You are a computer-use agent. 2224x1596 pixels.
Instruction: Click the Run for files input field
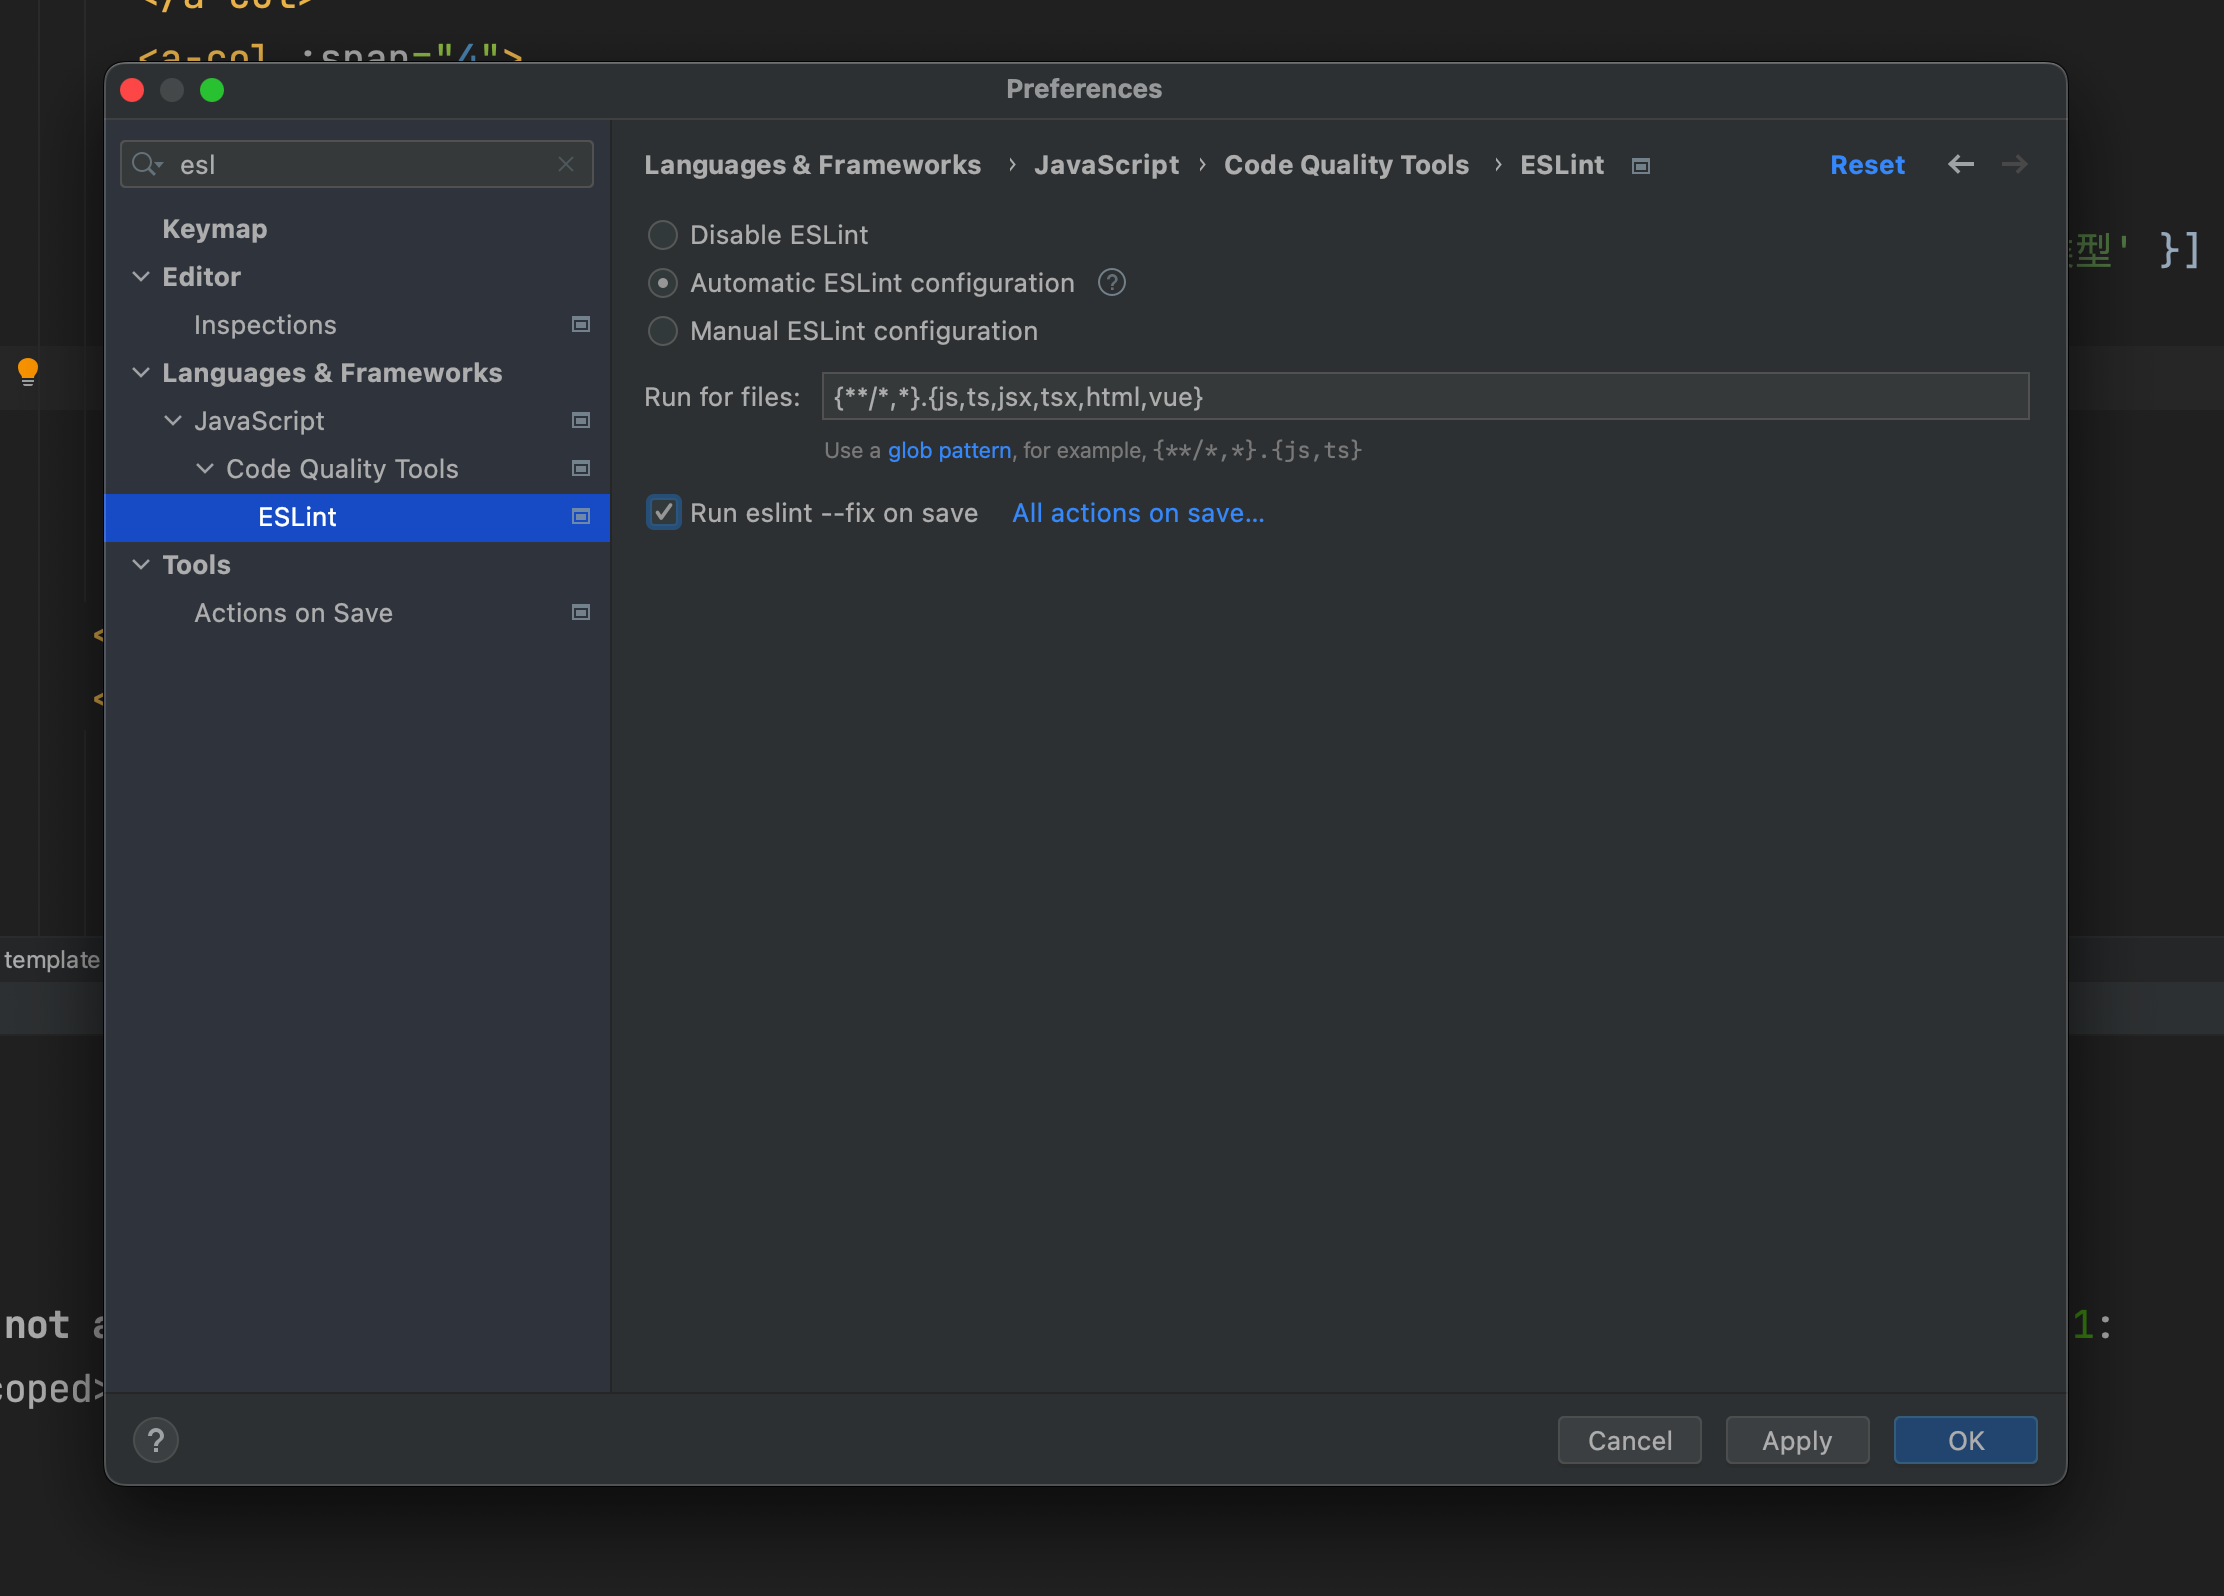[x=1425, y=397]
